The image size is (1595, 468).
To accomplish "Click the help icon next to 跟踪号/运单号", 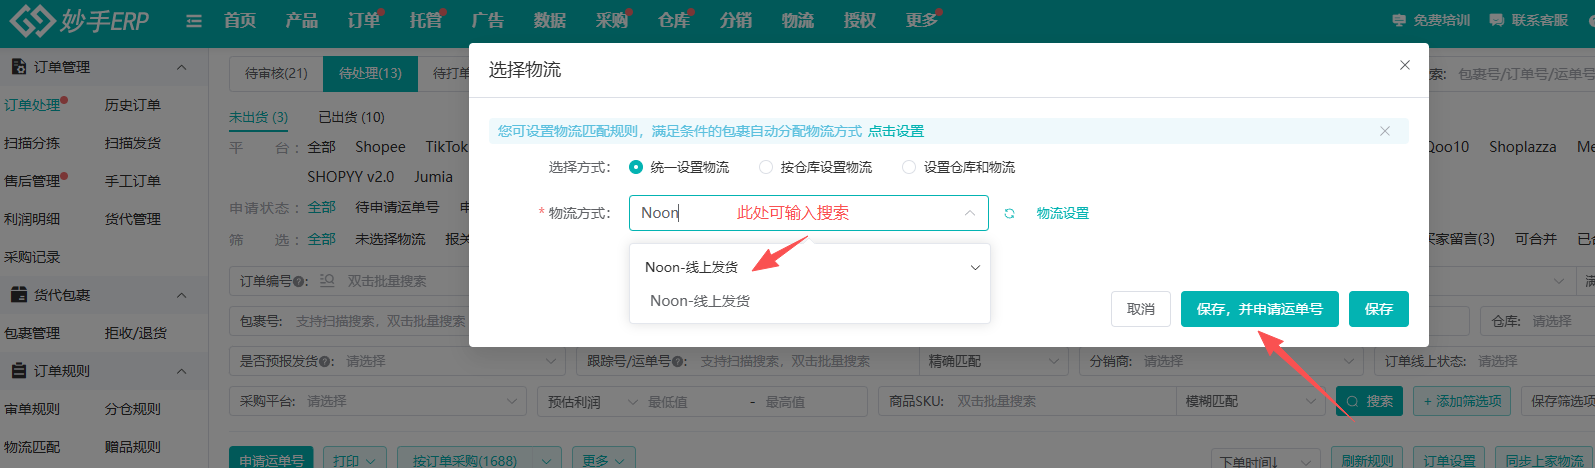I will (680, 362).
